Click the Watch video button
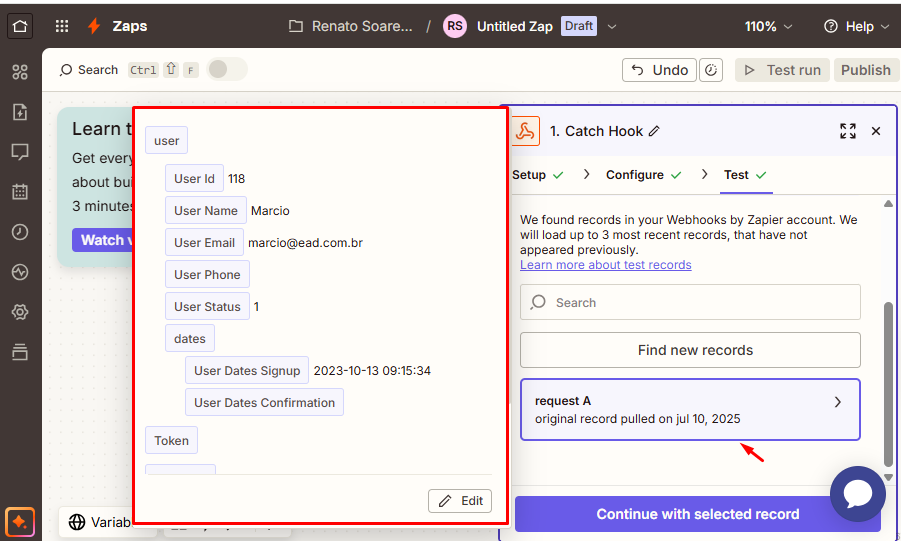This screenshot has height=541, width=901. click(102, 240)
